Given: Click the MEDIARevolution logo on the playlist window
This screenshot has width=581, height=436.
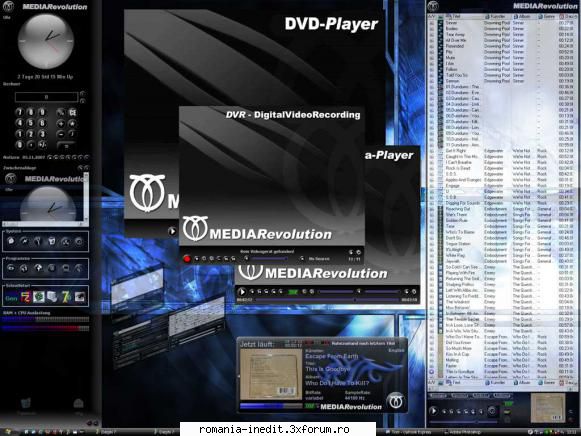Looking at the screenshot, I should [433, 6].
